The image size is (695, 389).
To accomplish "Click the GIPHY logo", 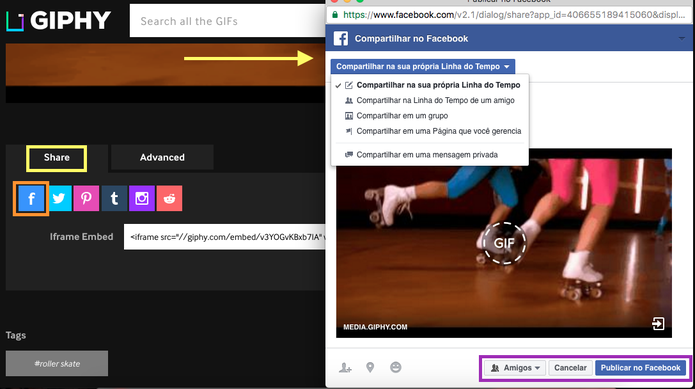I will (59, 21).
